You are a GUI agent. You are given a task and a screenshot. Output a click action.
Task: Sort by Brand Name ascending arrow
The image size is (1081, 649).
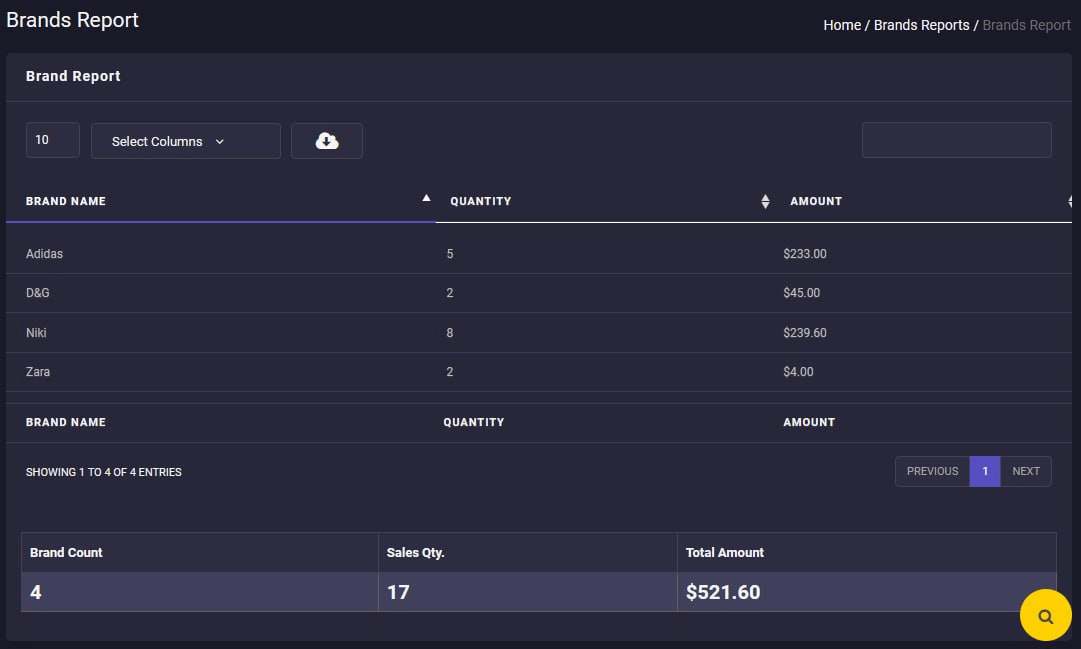(427, 199)
